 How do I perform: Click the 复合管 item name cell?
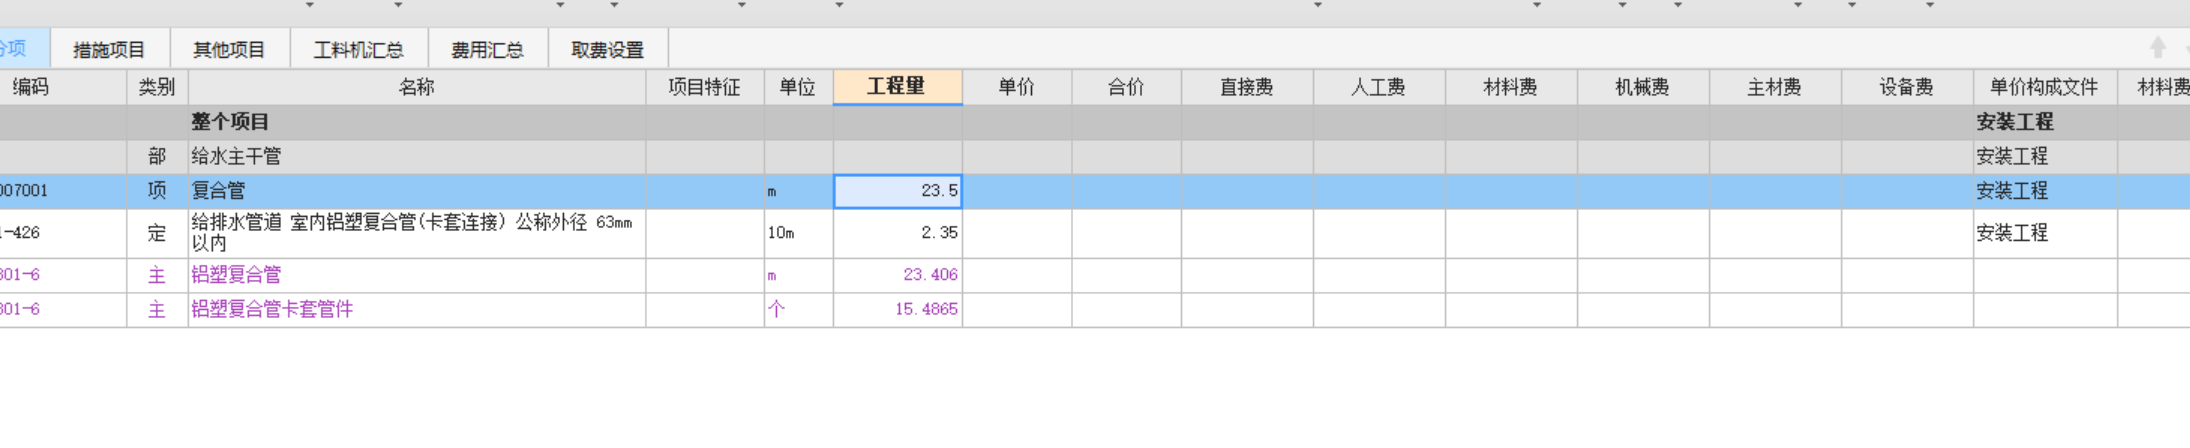pos(218,191)
